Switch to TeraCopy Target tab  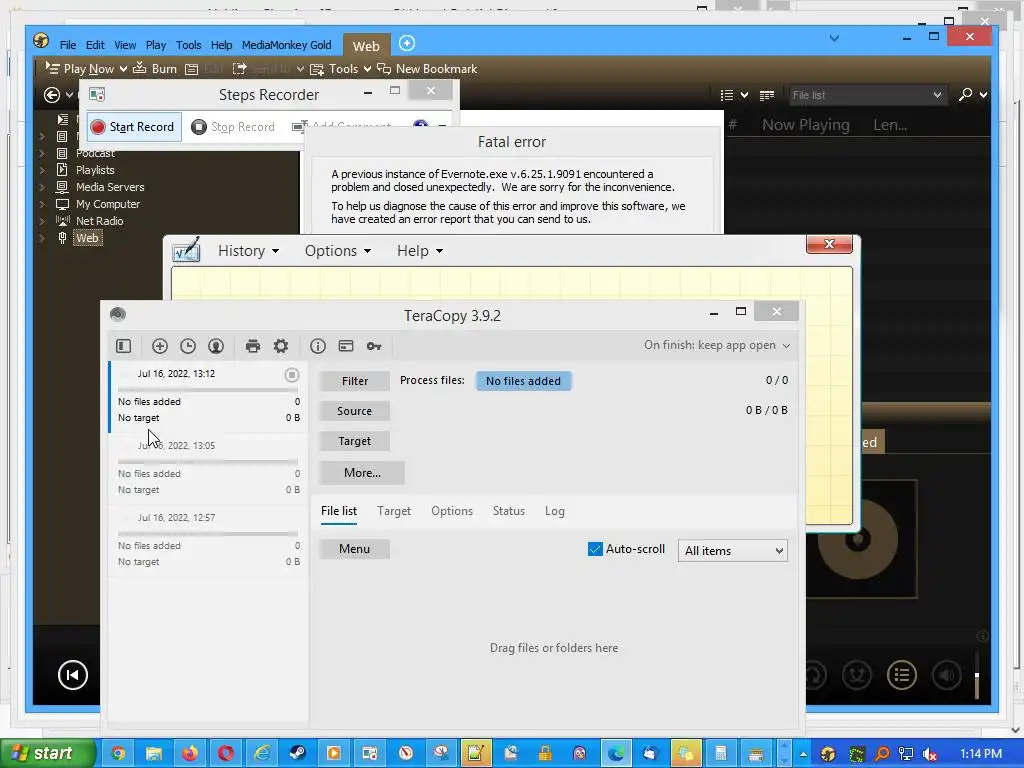(394, 511)
